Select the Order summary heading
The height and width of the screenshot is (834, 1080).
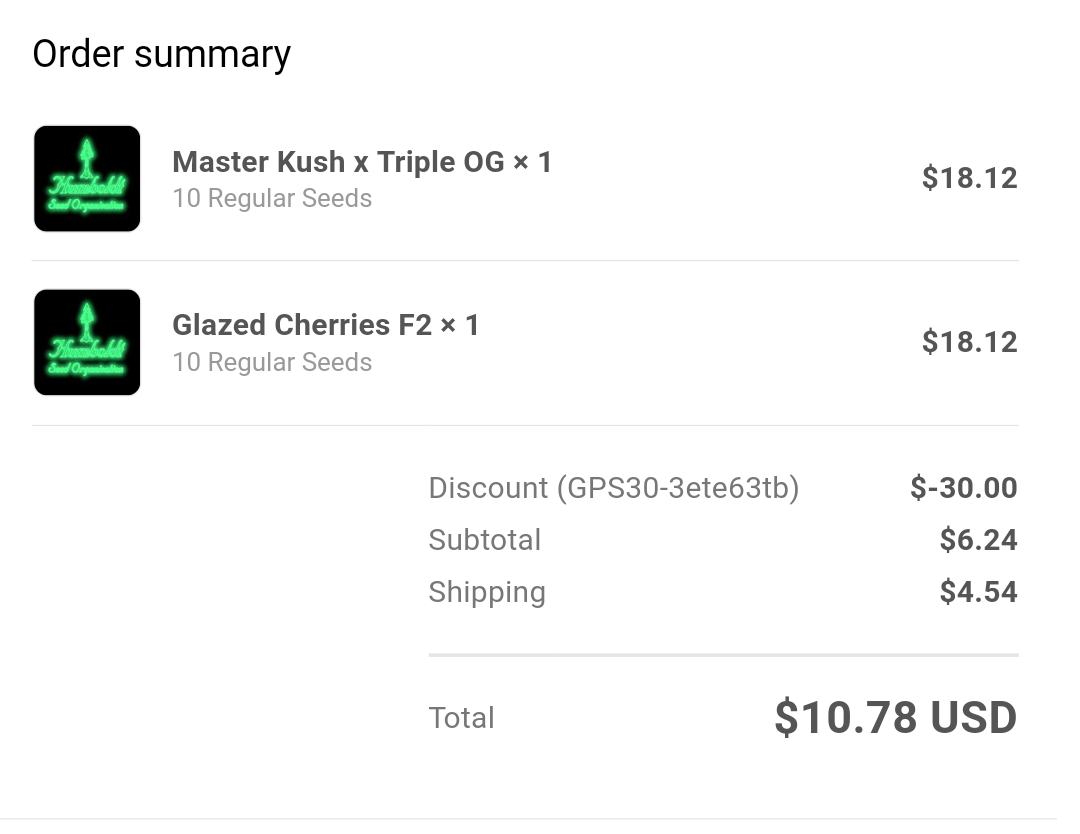pos(162,54)
